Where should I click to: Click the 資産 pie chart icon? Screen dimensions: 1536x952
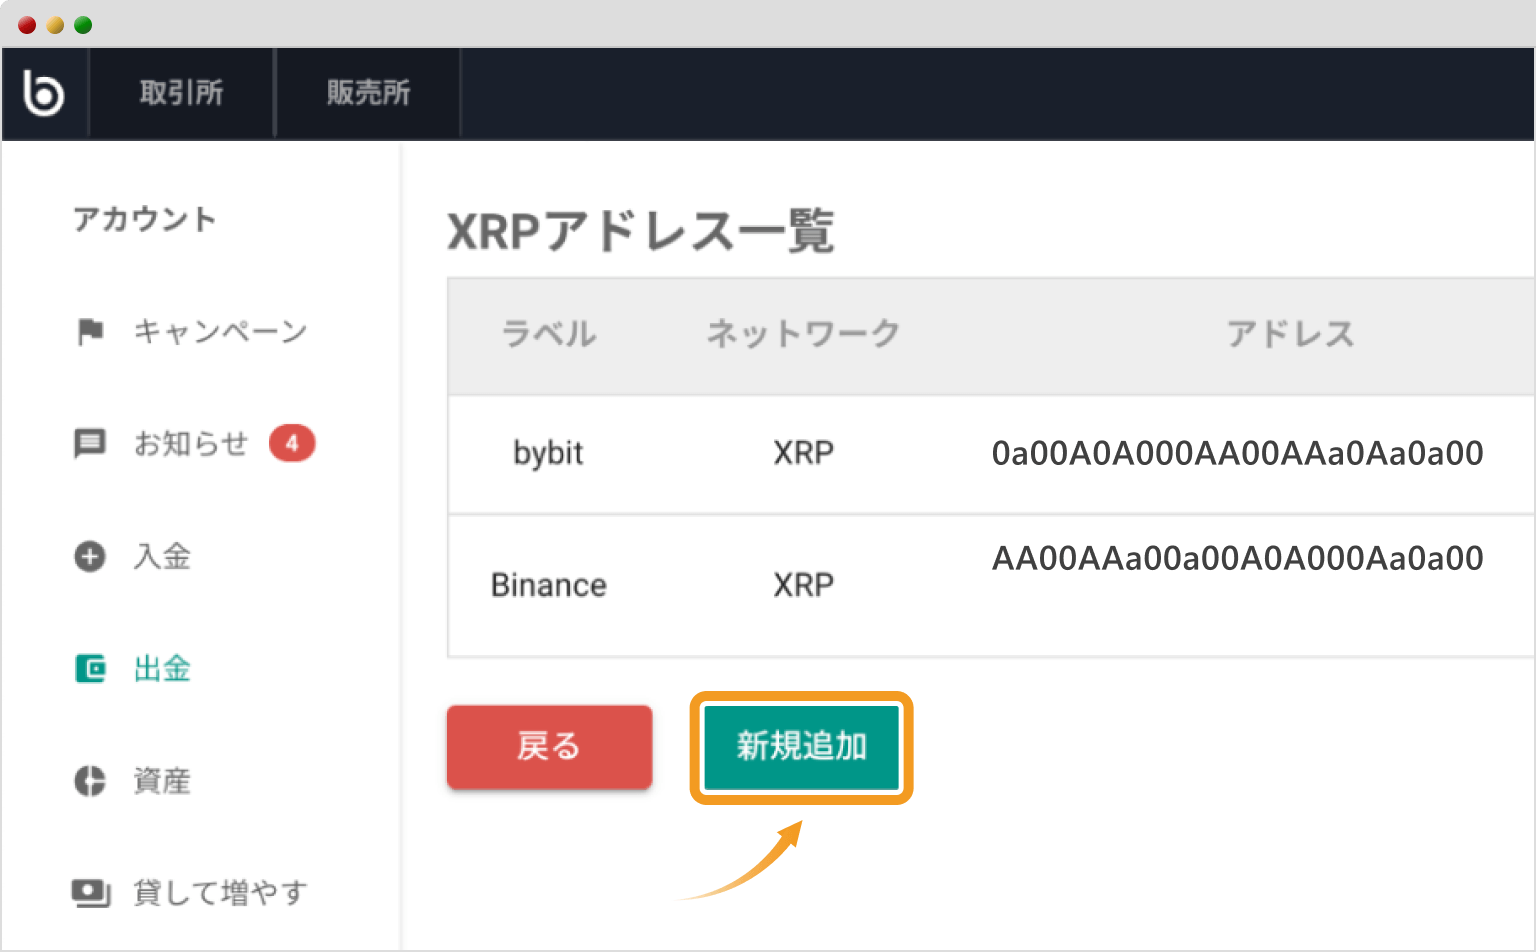90,781
